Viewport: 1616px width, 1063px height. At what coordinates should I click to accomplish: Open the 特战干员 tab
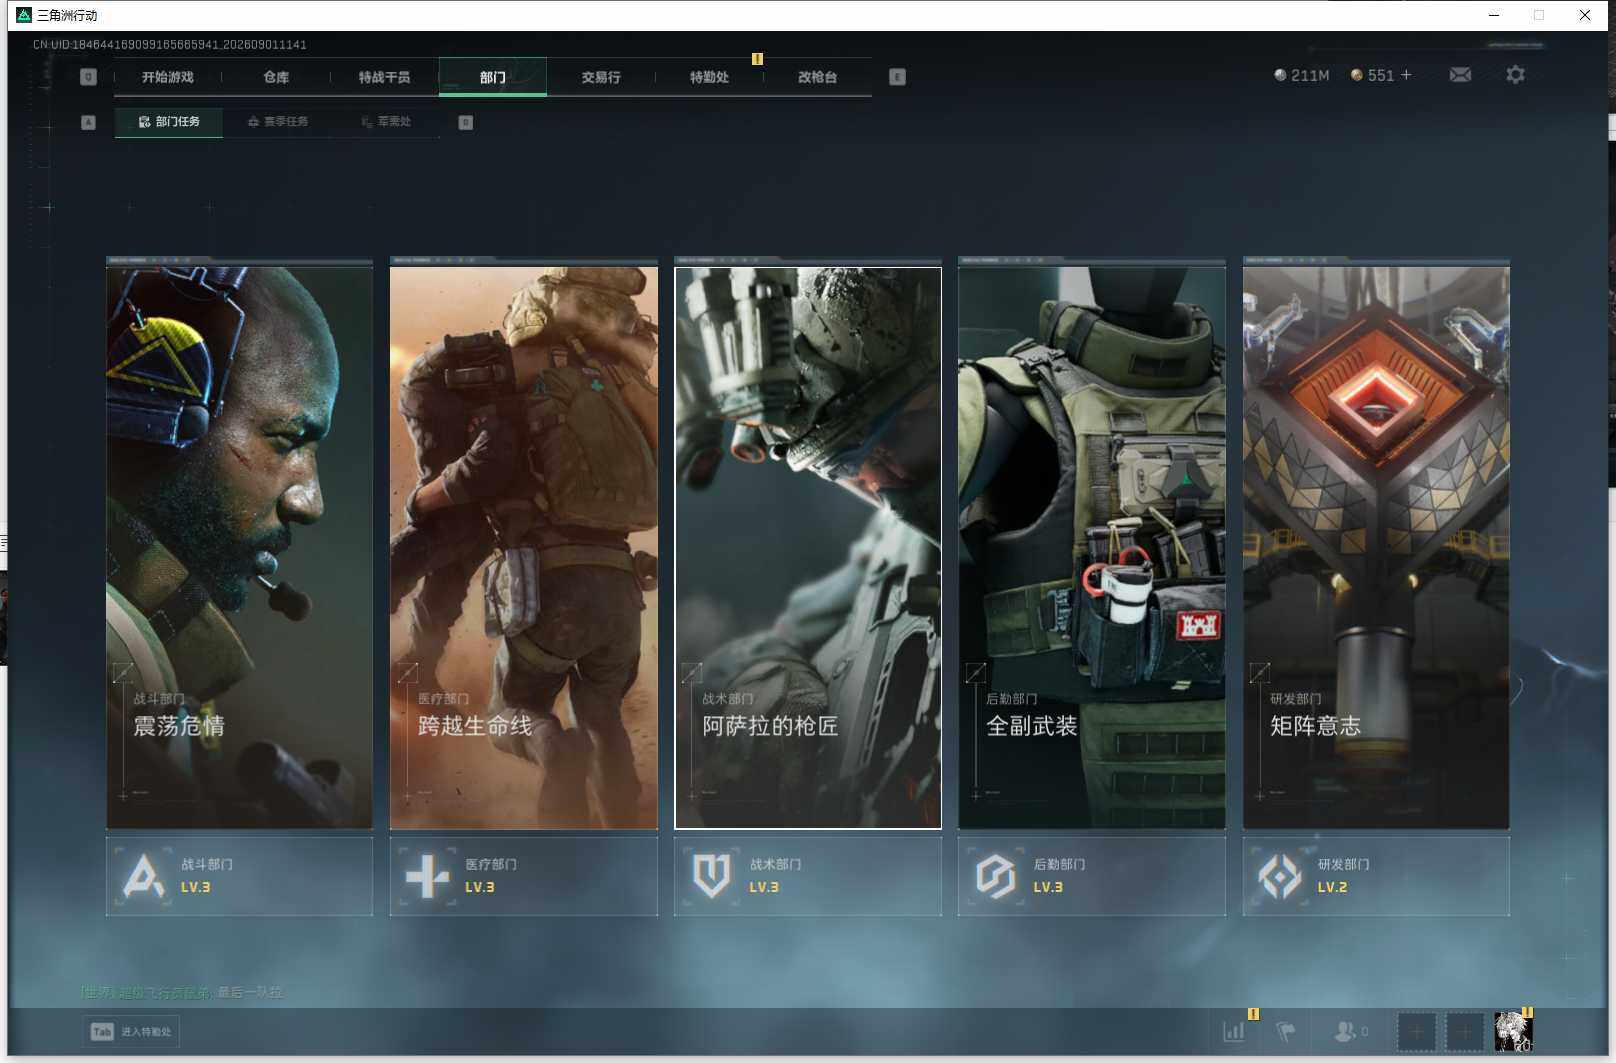[x=384, y=77]
